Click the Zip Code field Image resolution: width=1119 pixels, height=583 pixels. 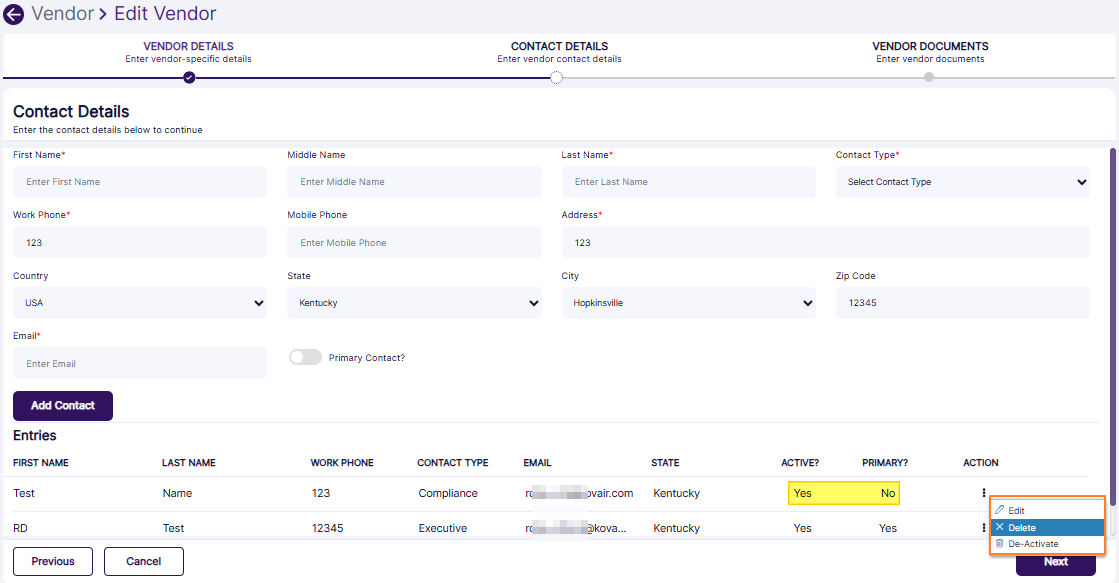962,303
